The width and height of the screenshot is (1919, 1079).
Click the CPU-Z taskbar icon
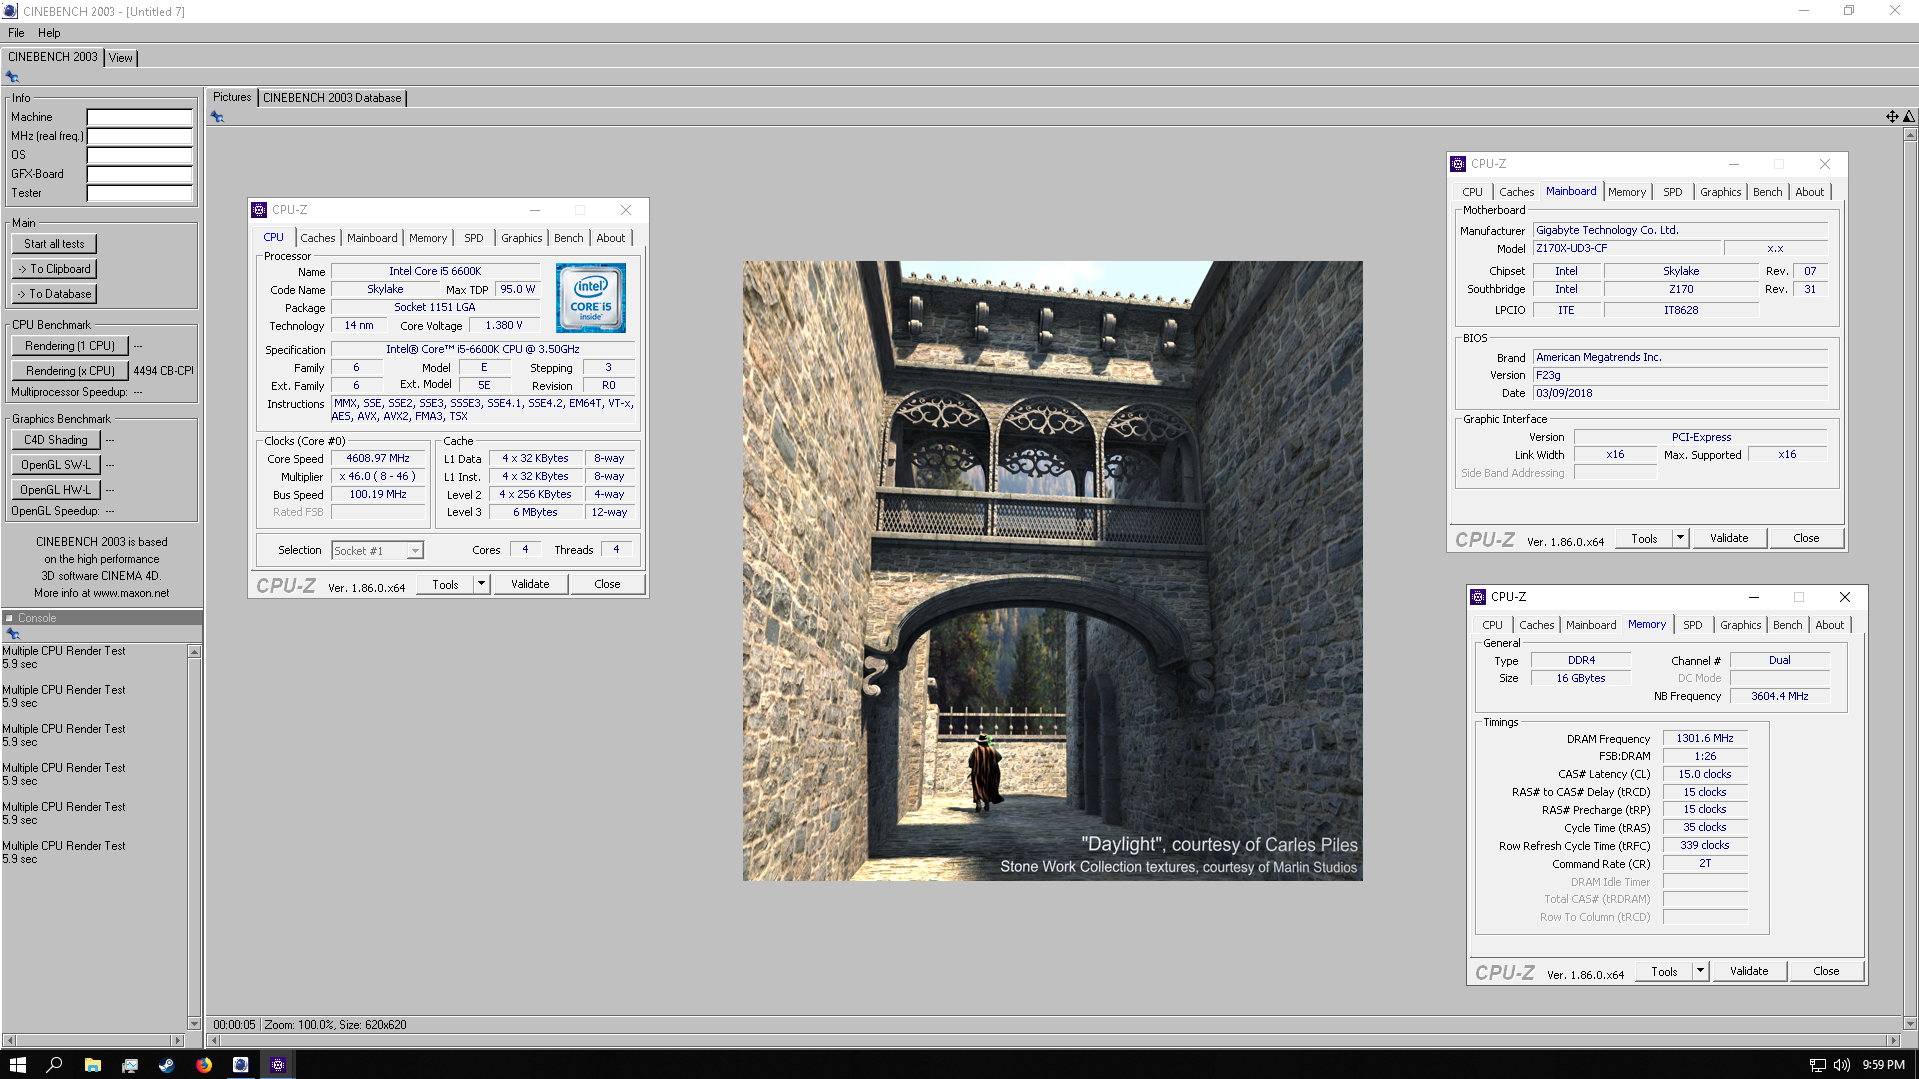[278, 1065]
